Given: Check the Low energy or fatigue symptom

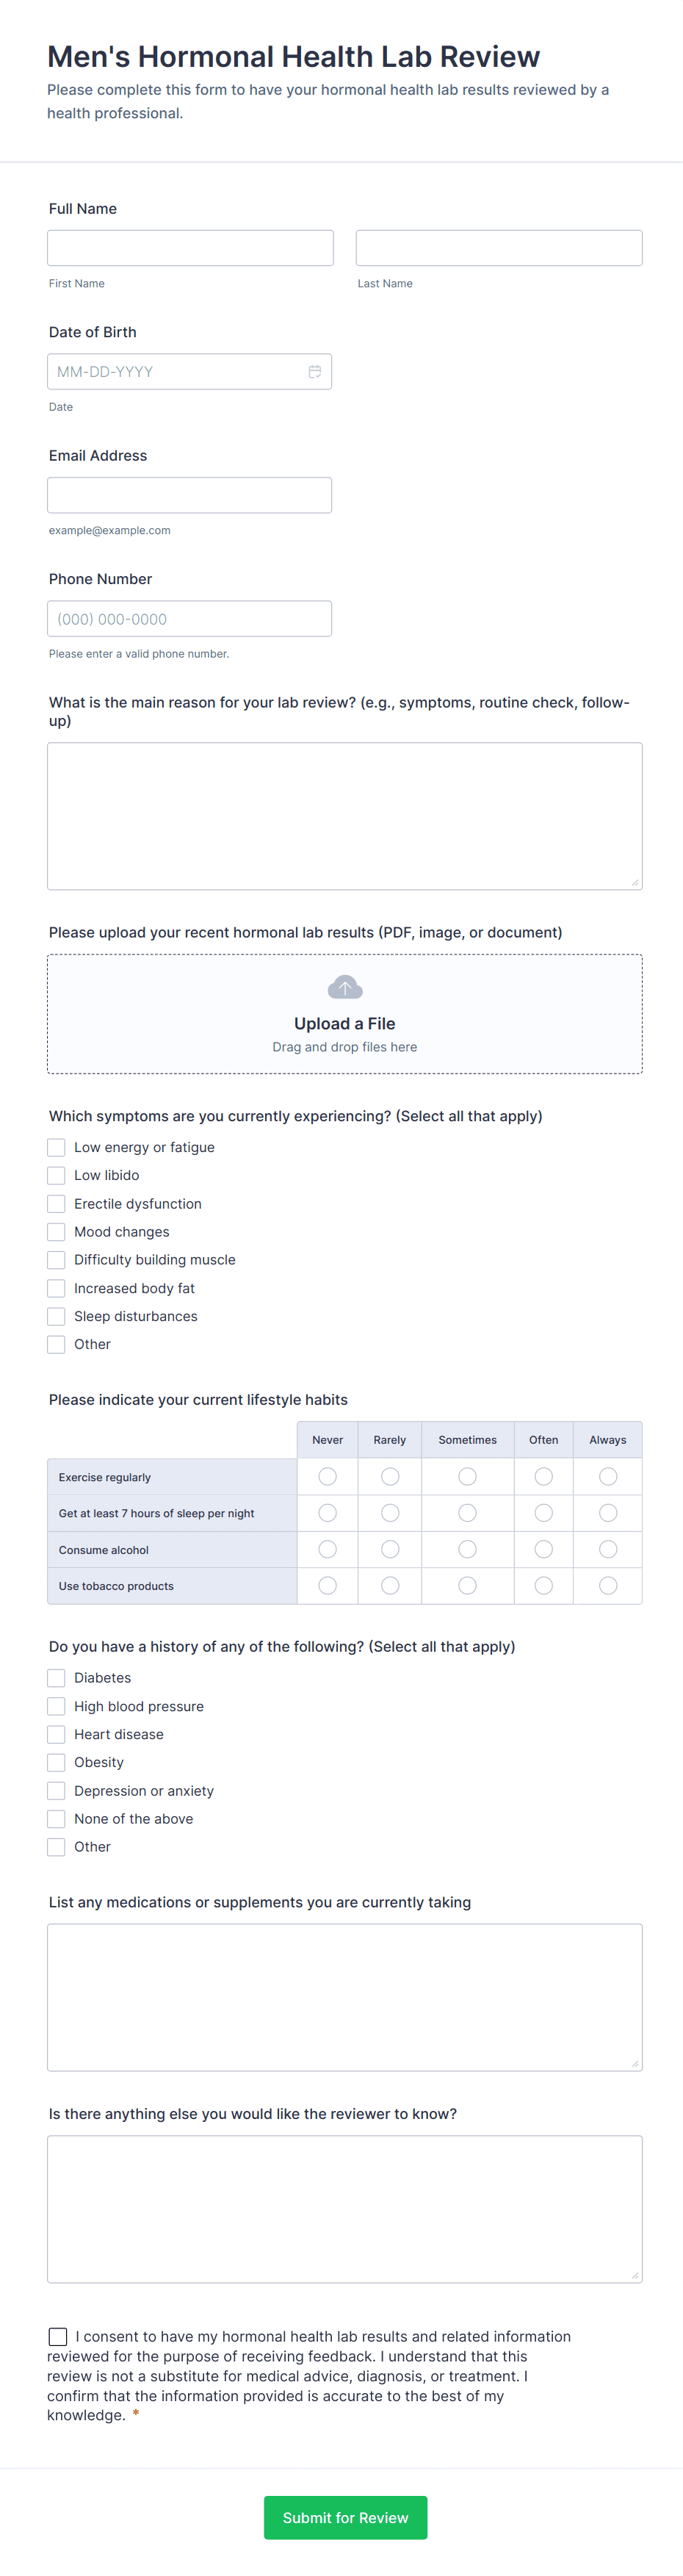Looking at the screenshot, I should click(x=56, y=1147).
